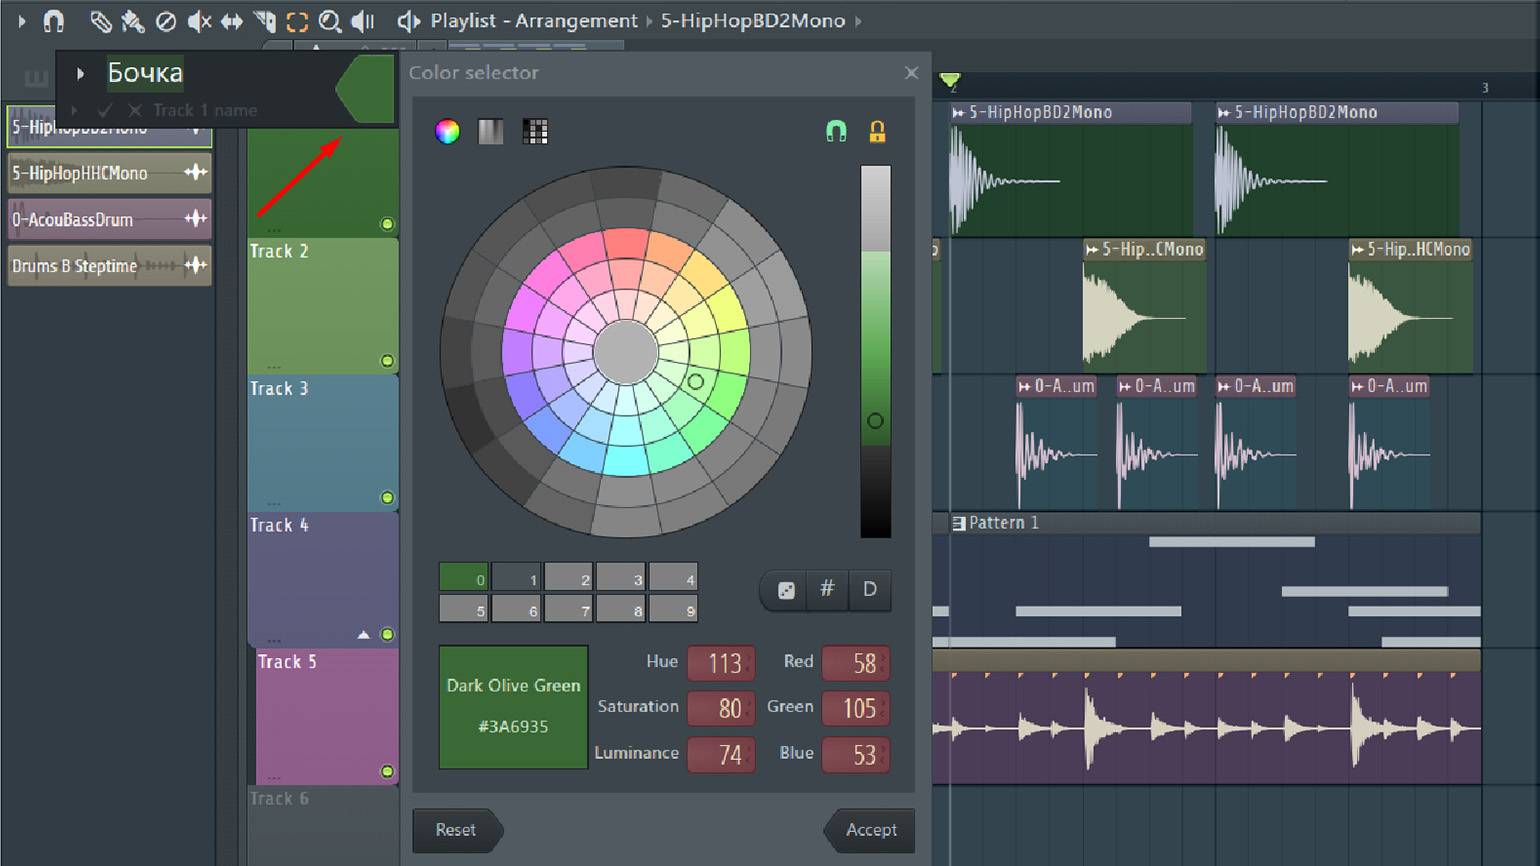Select the Playback speaker tool

pyautogui.click(x=363, y=20)
